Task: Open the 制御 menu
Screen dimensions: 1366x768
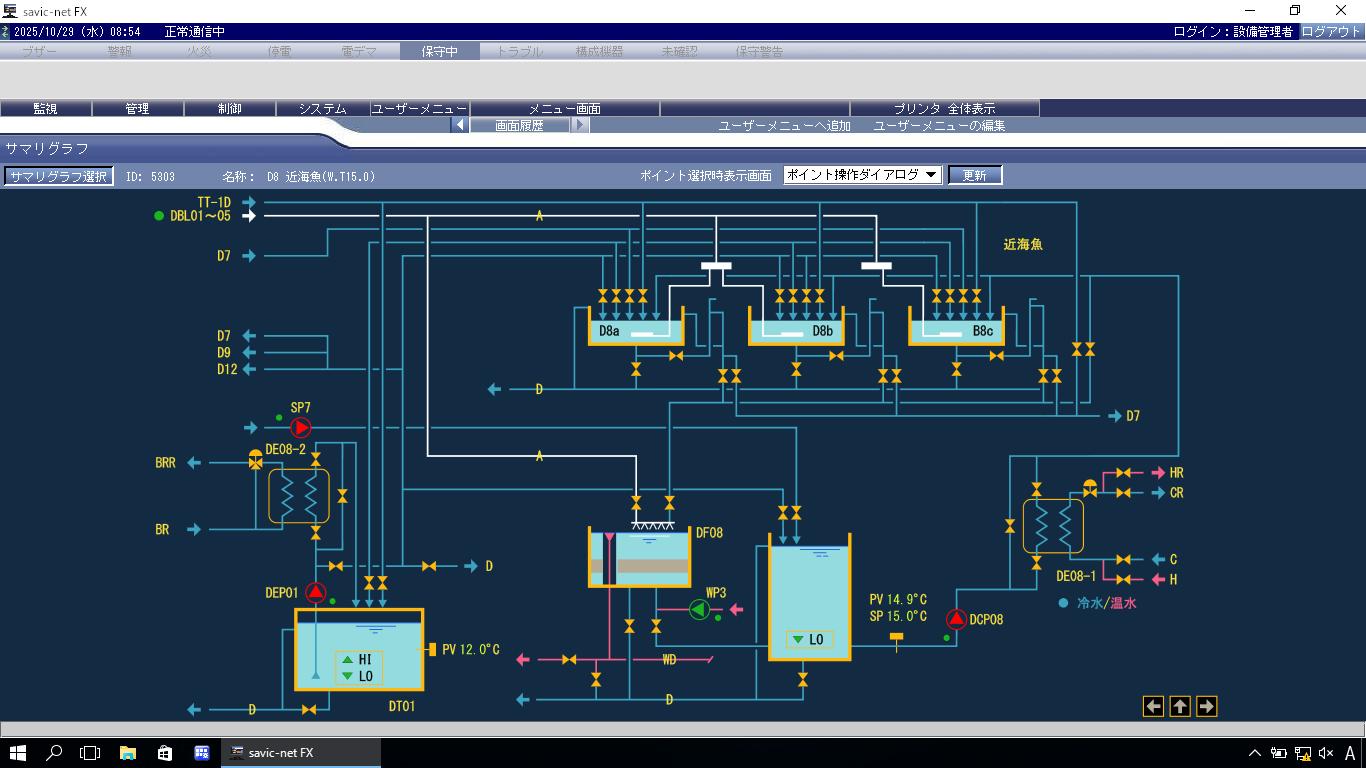Action: (x=229, y=108)
